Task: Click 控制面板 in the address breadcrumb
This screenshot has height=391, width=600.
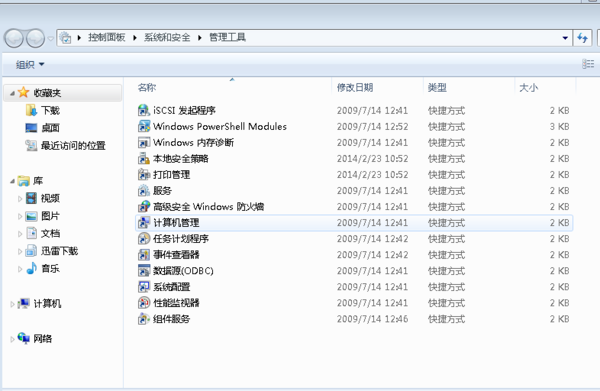Action: click(107, 37)
